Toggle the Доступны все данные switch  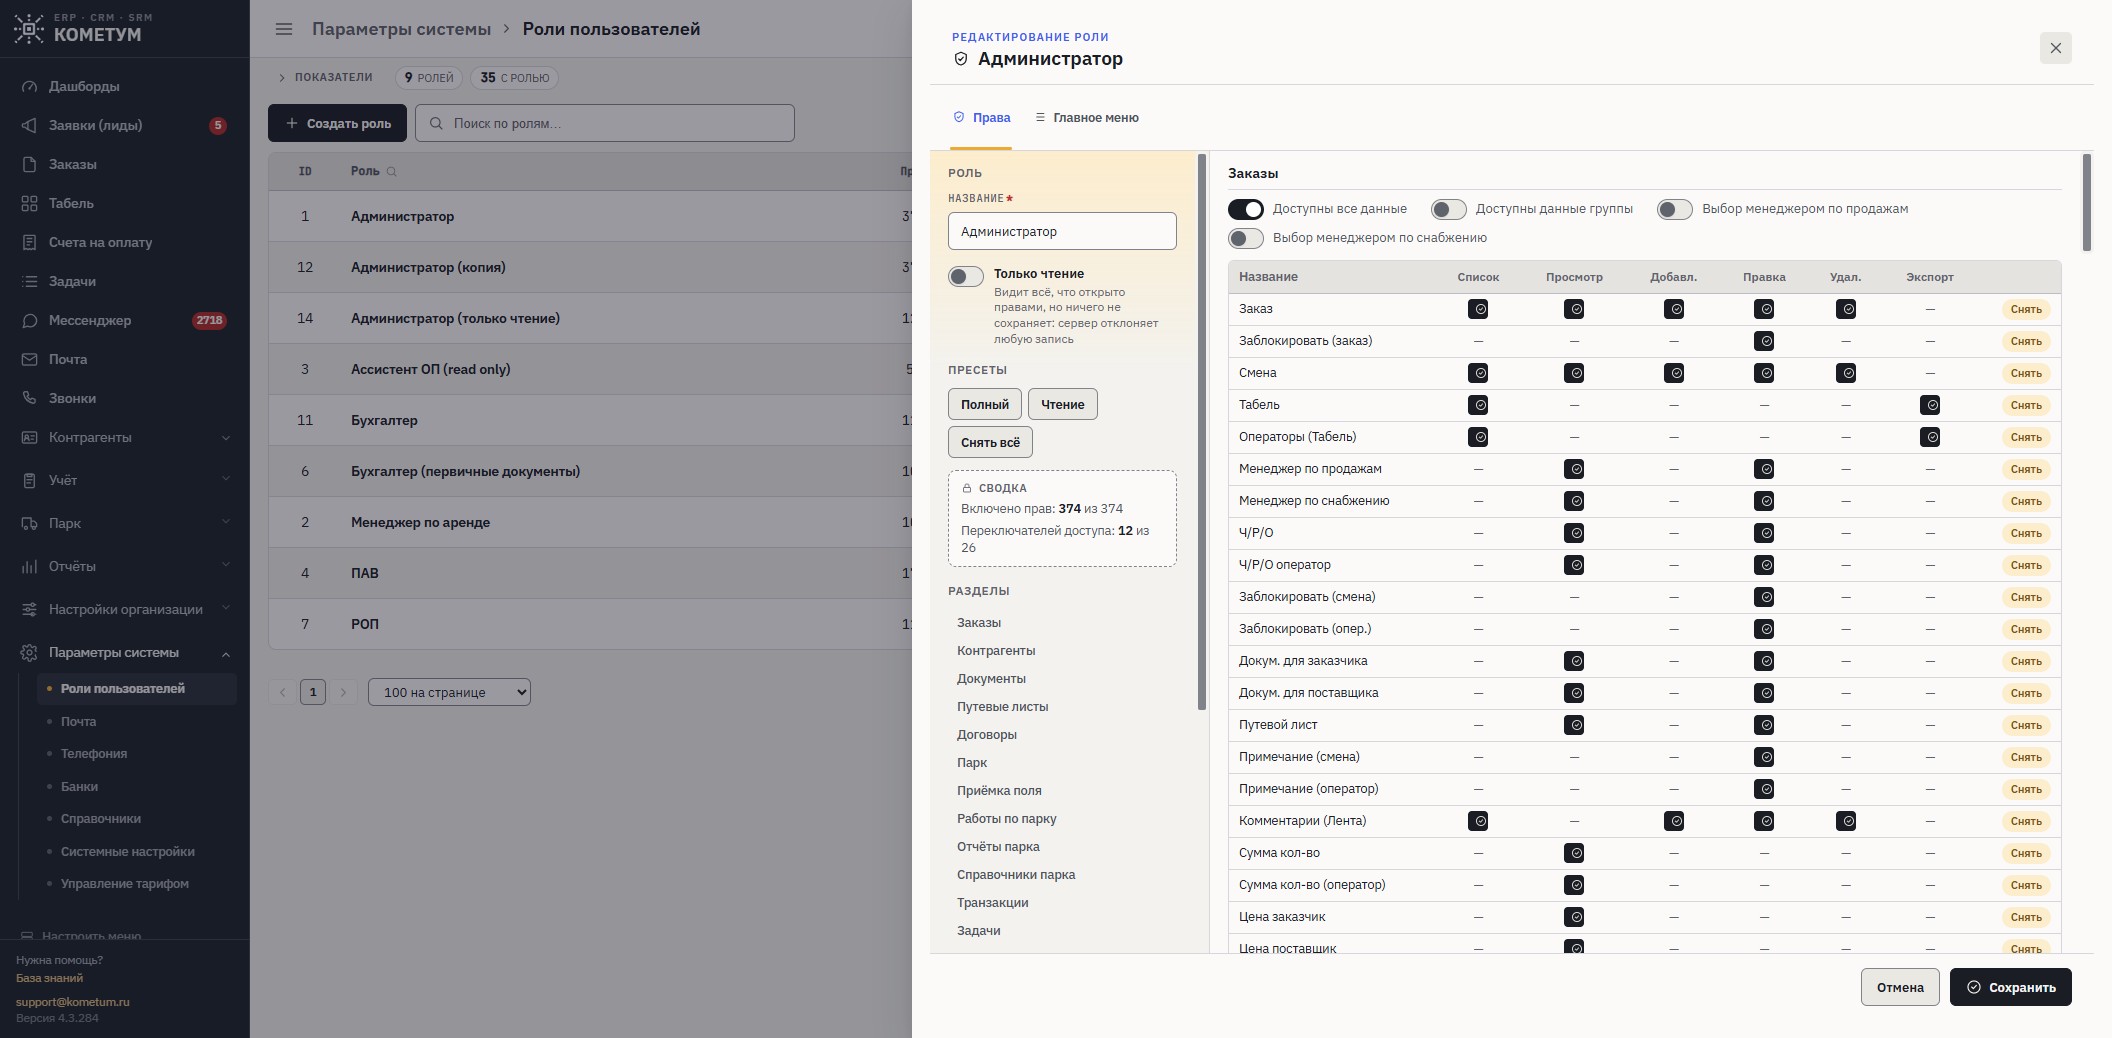coord(1246,209)
